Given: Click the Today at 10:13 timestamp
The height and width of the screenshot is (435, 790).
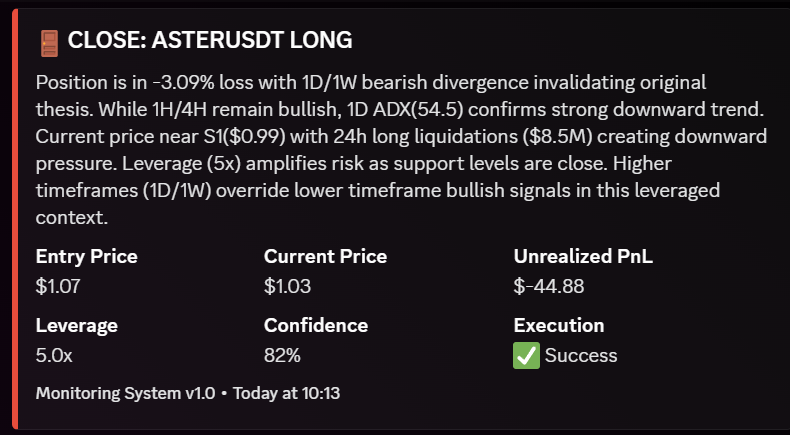Looking at the screenshot, I should pyautogui.click(x=287, y=393).
